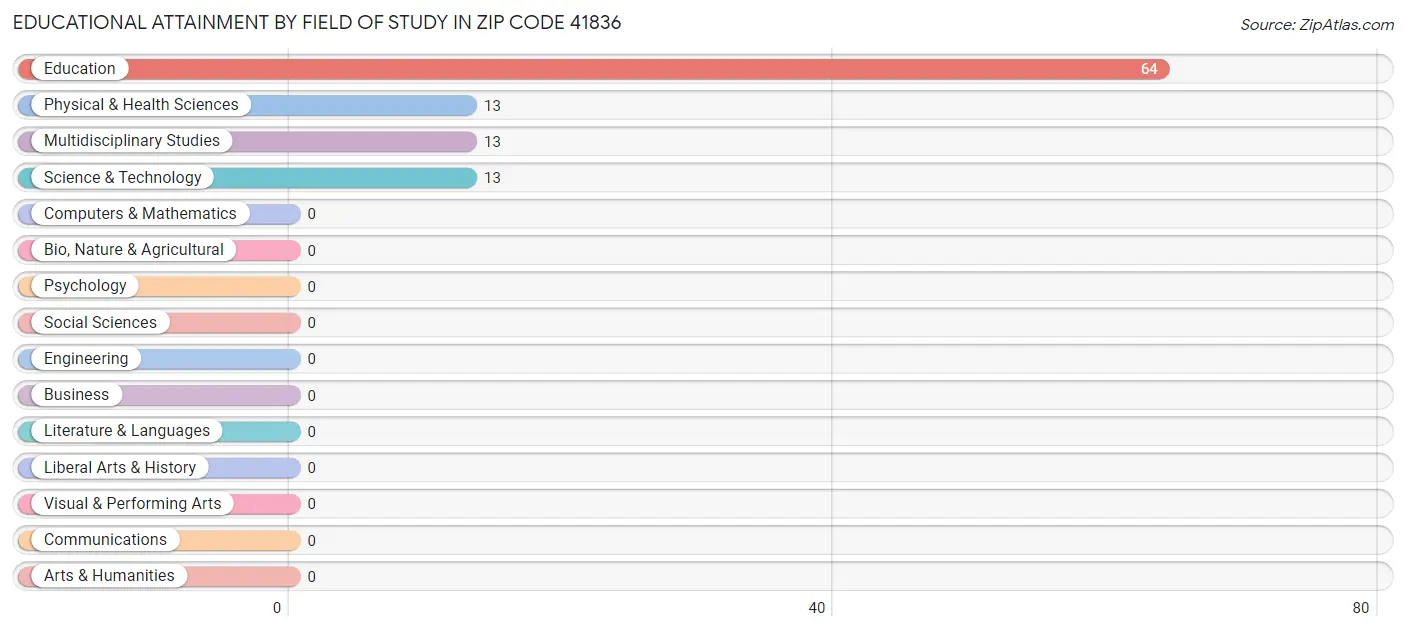Click the Arts & Humanities label
The image size is (1406, 631).
(109, 576)
